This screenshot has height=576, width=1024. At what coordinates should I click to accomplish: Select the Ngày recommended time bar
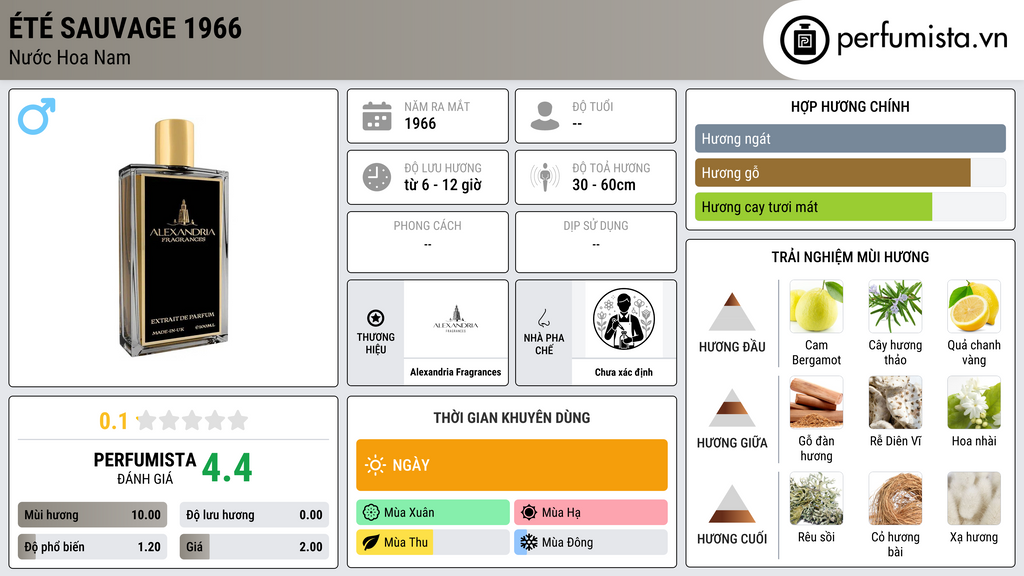[x=512, y=465]
